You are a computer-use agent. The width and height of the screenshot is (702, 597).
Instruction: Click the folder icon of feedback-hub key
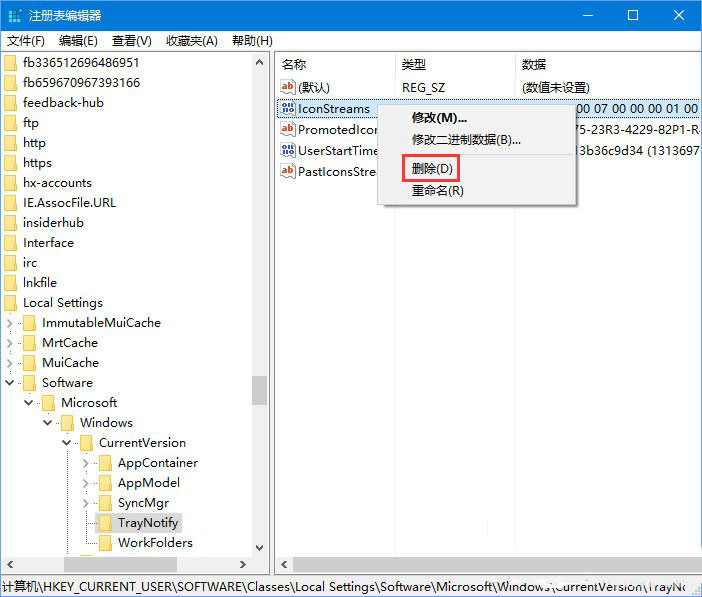pos(10,103)
